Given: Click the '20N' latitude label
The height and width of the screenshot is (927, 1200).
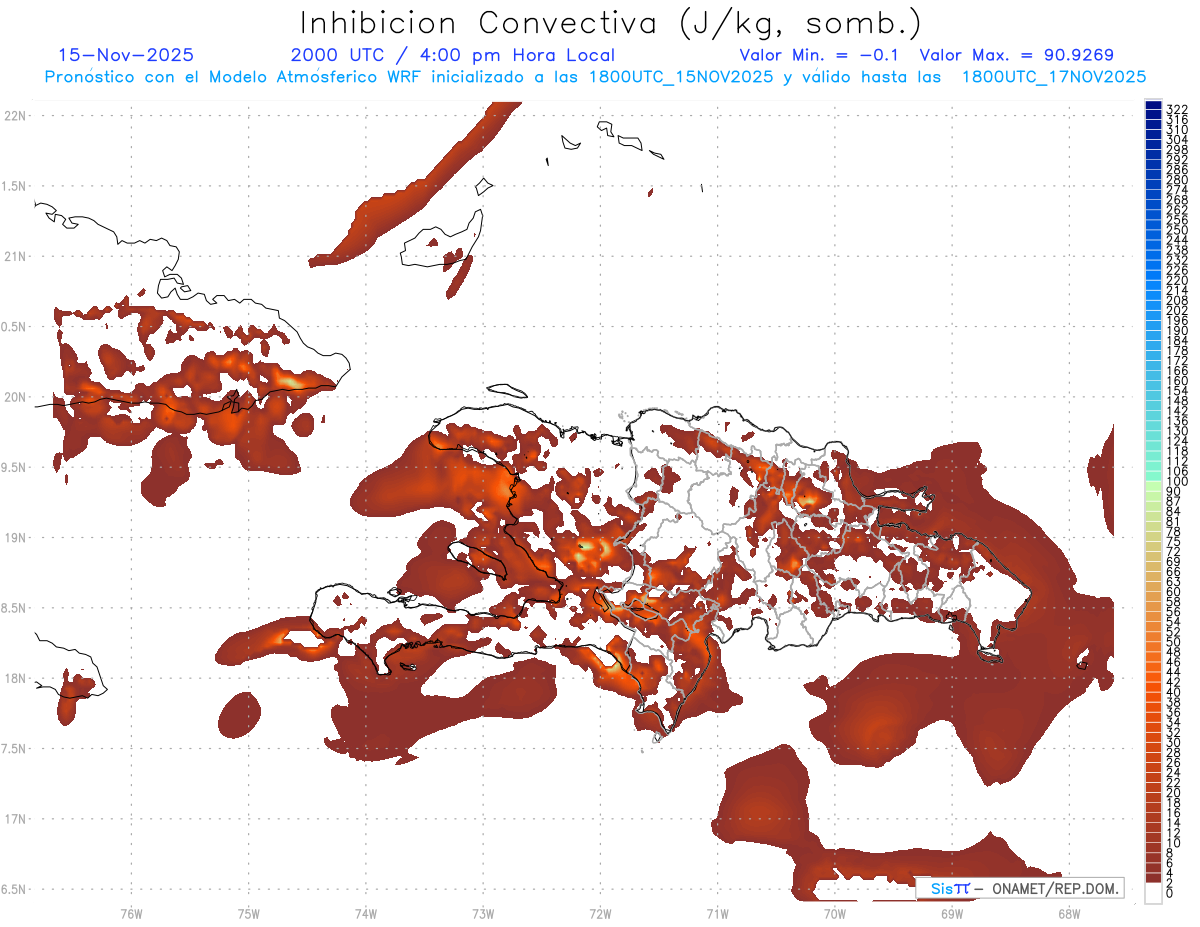Looking at the screenshot, I should click(x=15, y=397).
